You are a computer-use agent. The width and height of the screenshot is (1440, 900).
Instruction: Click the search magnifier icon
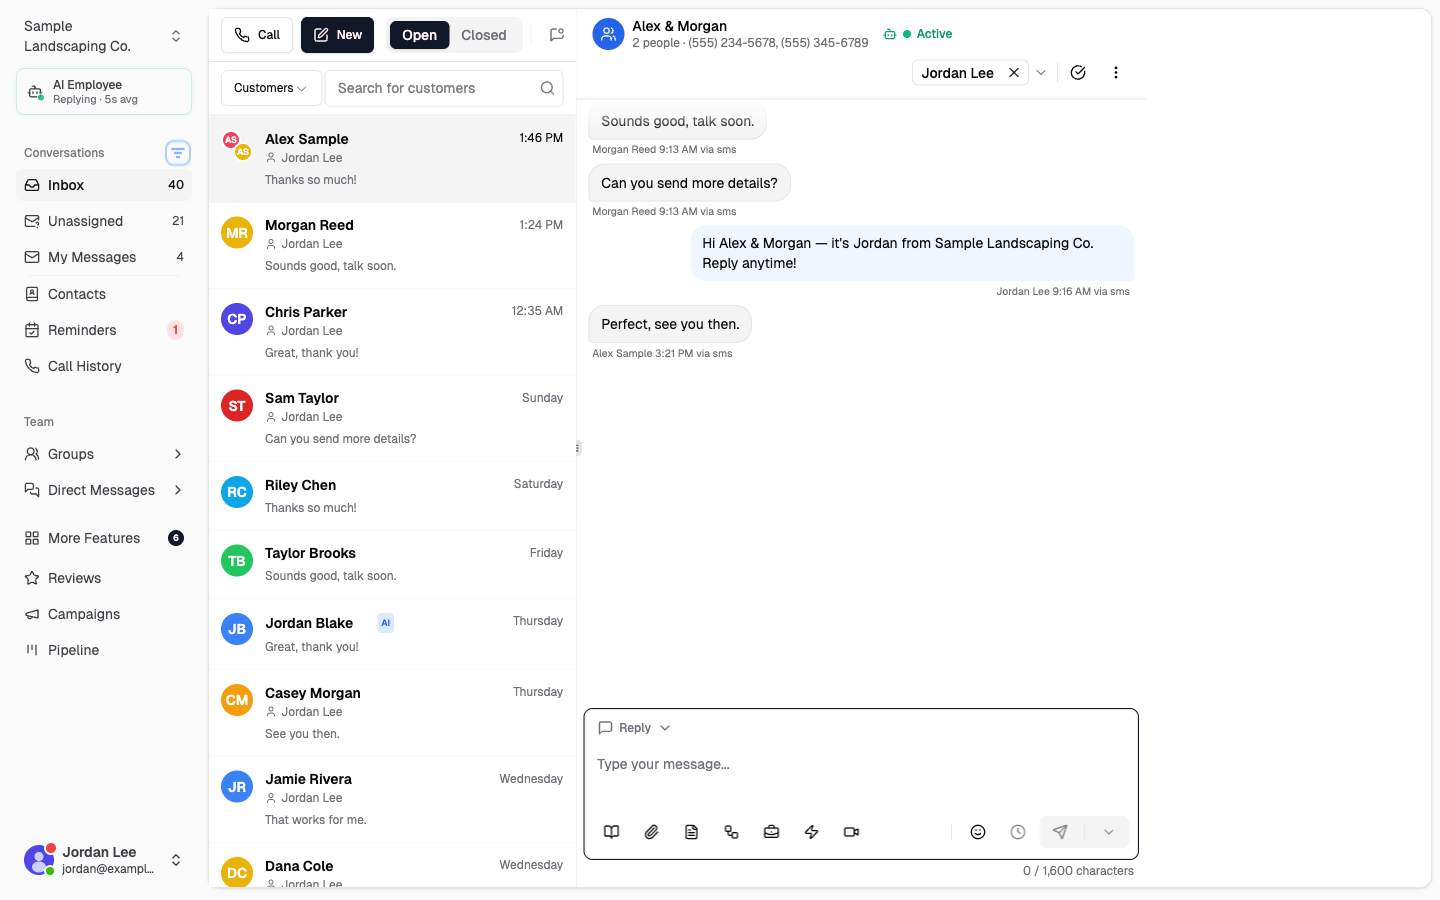tap(547, 88)
